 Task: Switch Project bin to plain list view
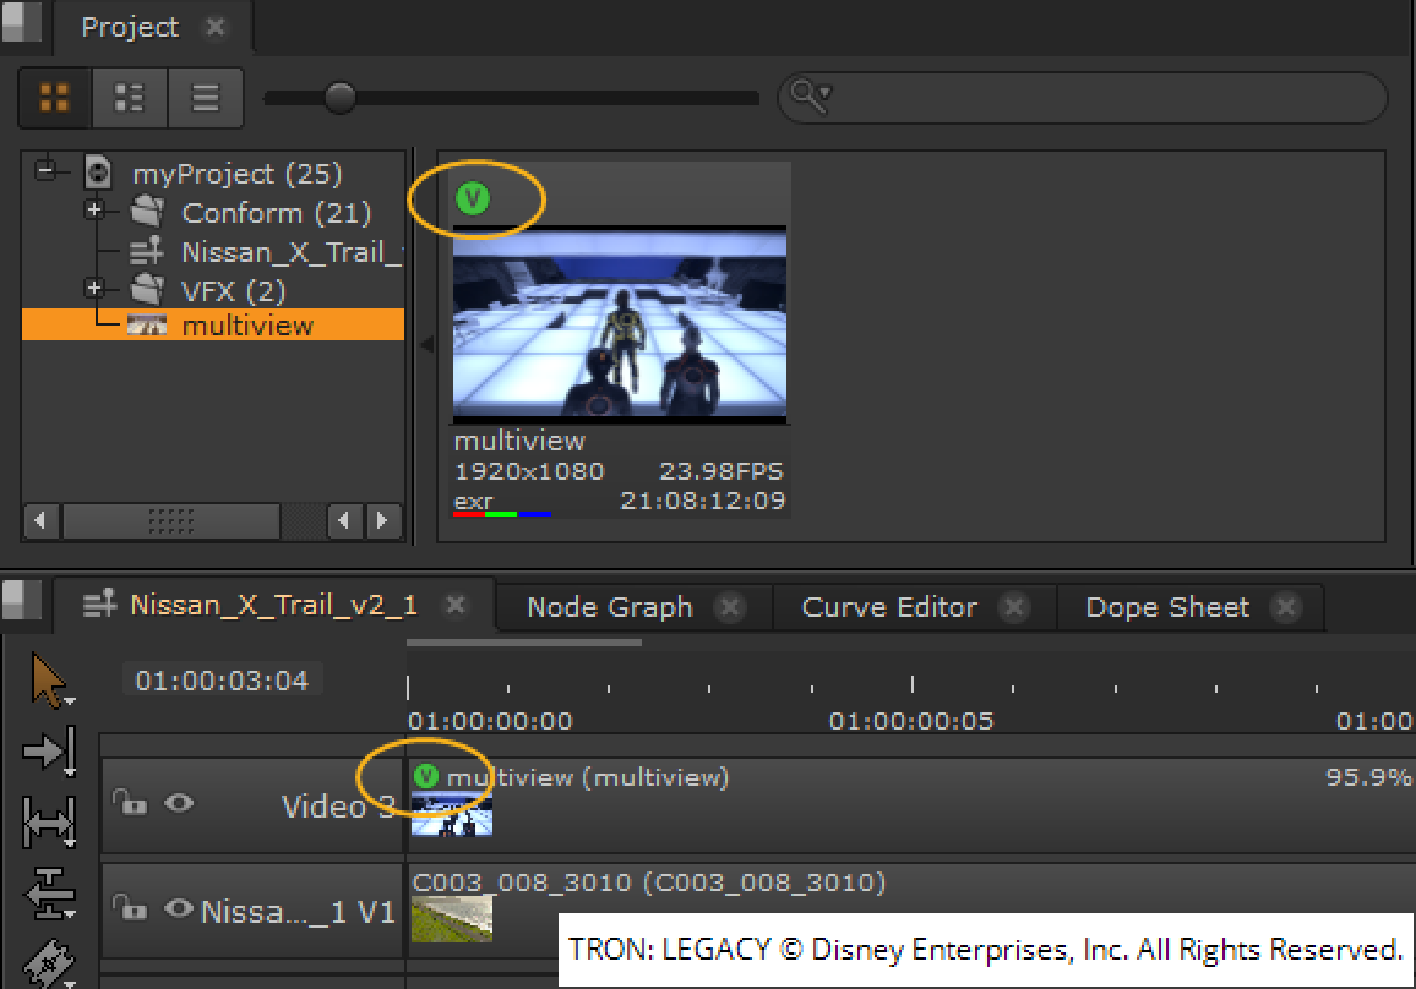tap(206, 98)
